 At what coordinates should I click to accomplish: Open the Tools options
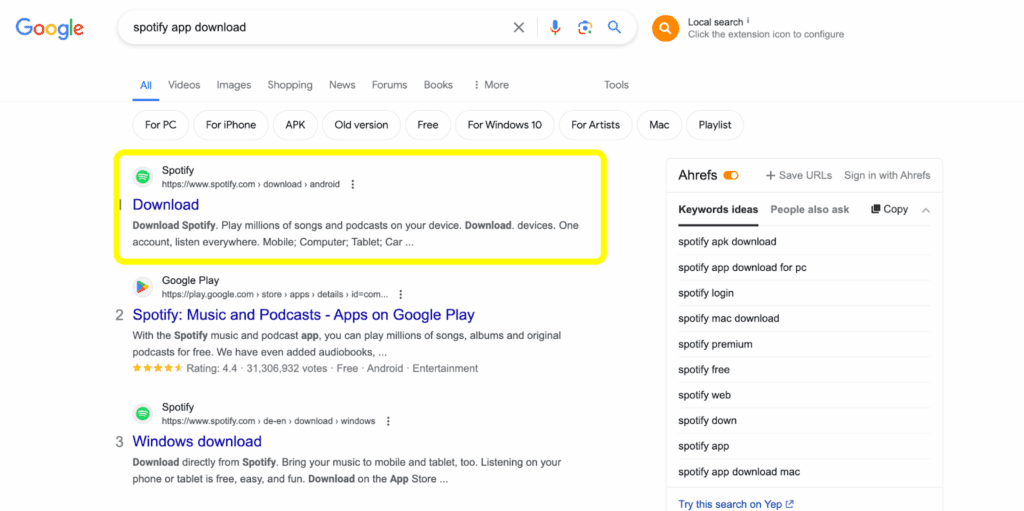click(x=616, y=85)
